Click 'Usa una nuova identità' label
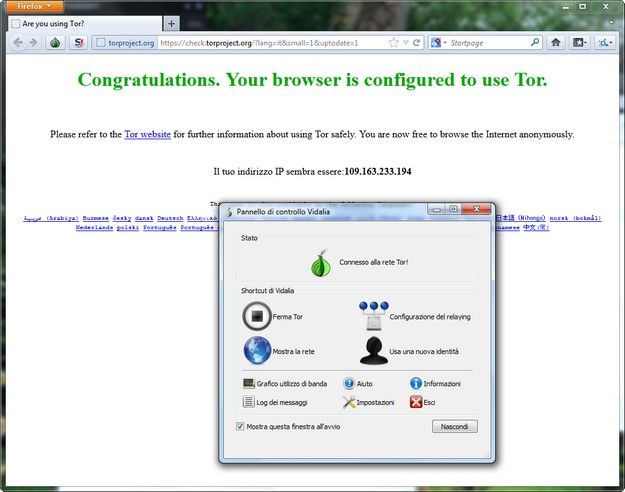 pyautogui.click(x=424, y=351)
